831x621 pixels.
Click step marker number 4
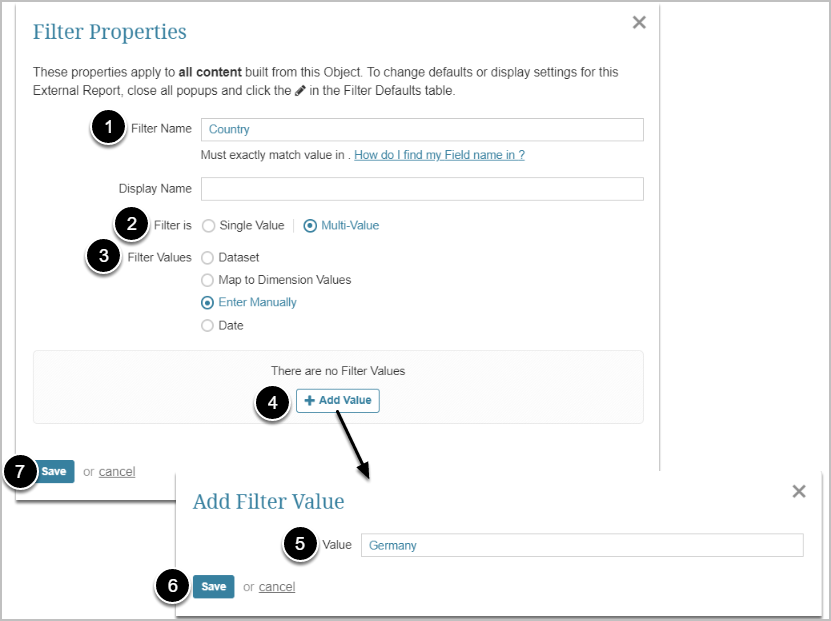coord(273,402)
